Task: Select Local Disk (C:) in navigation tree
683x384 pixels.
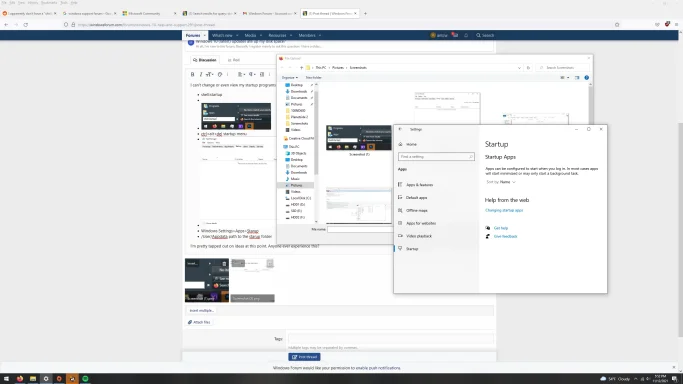Action: 300,198
